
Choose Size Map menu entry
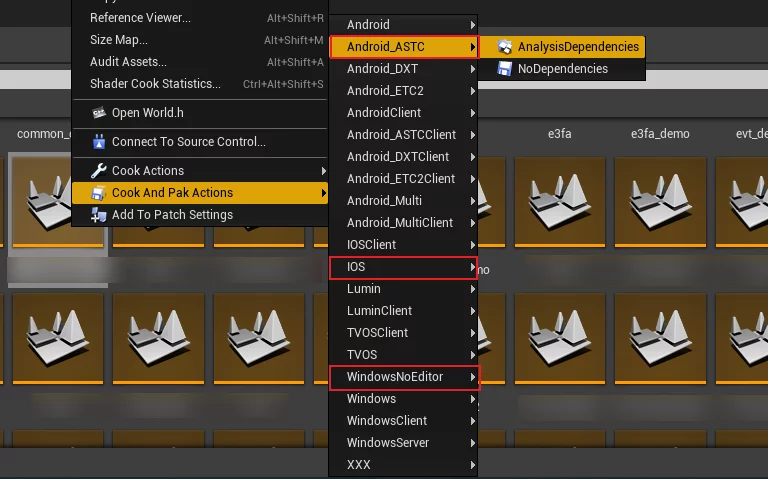[x=119, y=40]
